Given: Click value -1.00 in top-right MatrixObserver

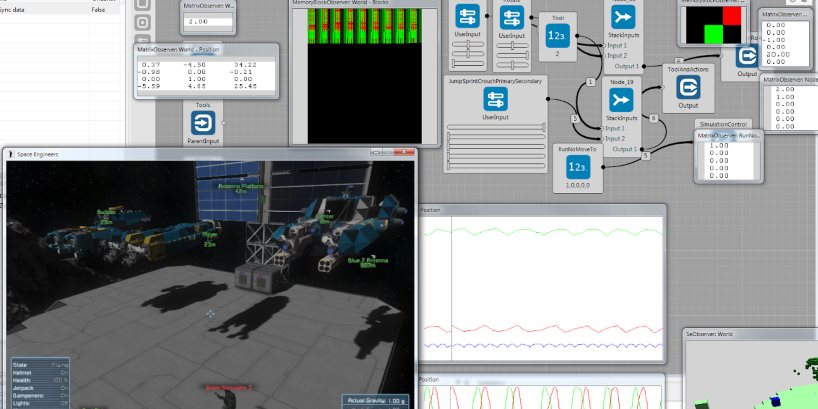Looking at the screenshot, I should pos(775,40).
